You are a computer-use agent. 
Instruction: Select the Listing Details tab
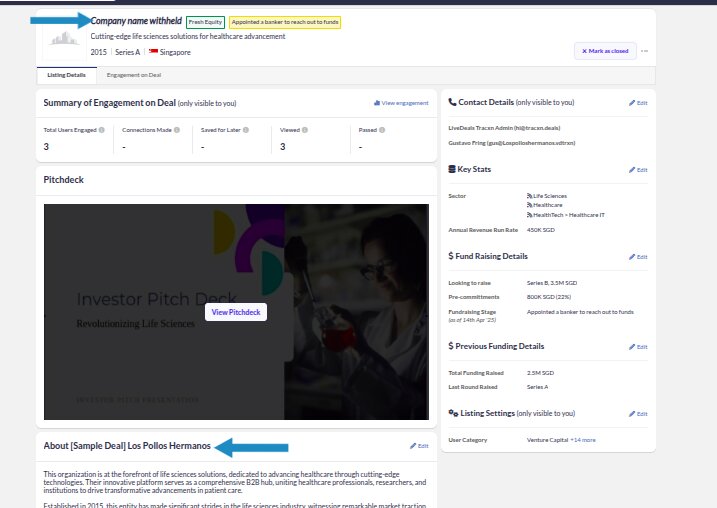(67, 75)
